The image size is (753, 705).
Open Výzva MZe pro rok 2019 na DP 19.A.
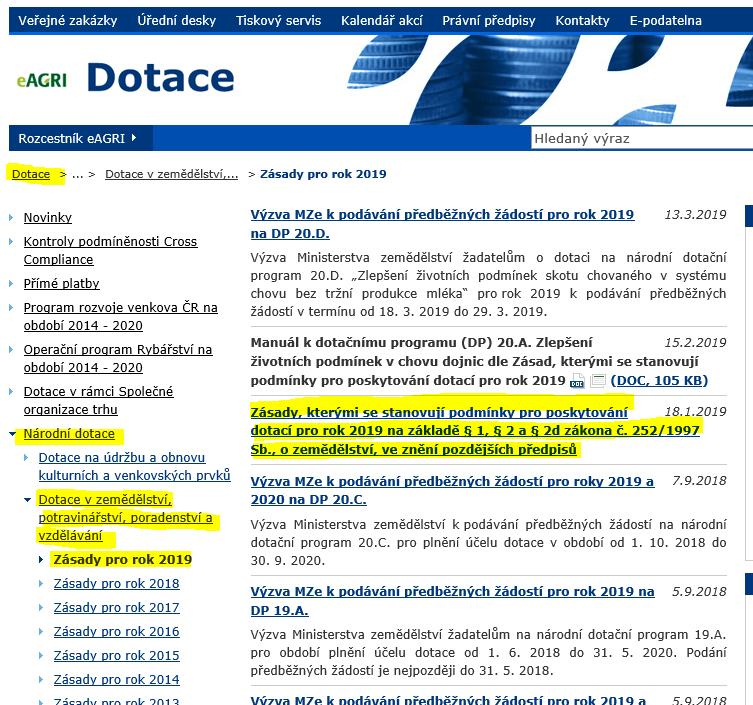(452, 601)
